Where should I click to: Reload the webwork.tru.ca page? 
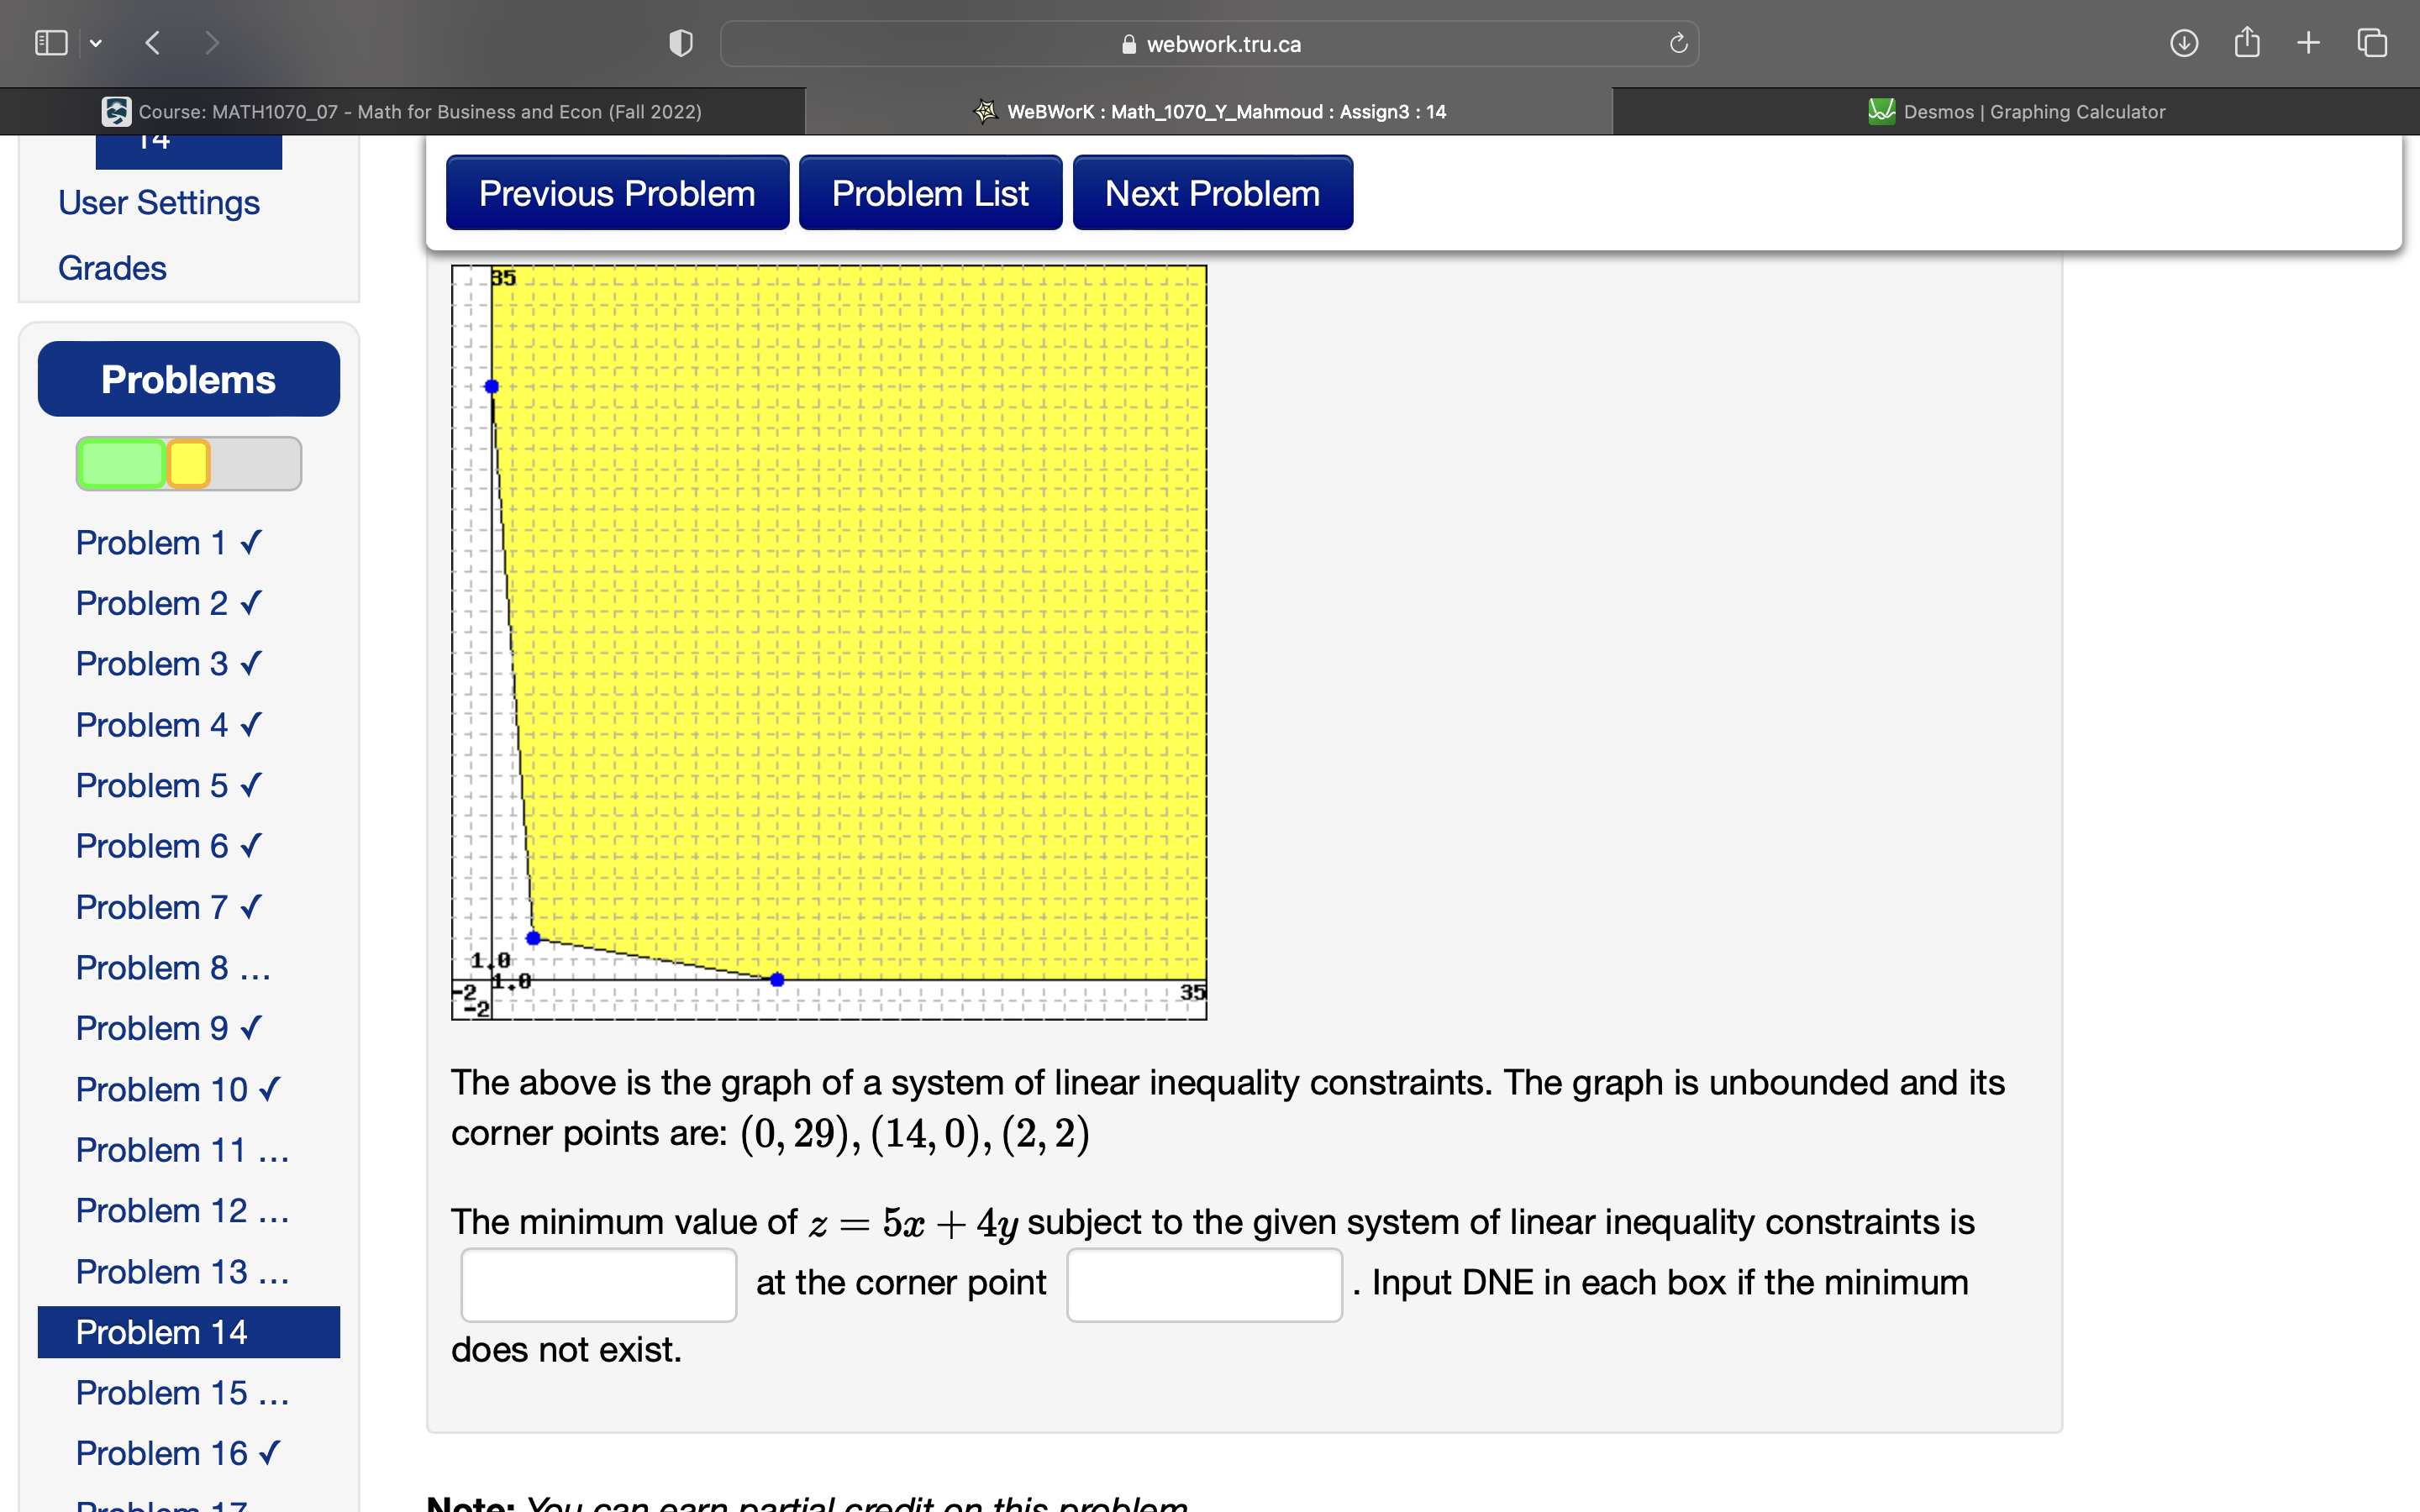pos(1678,43)
